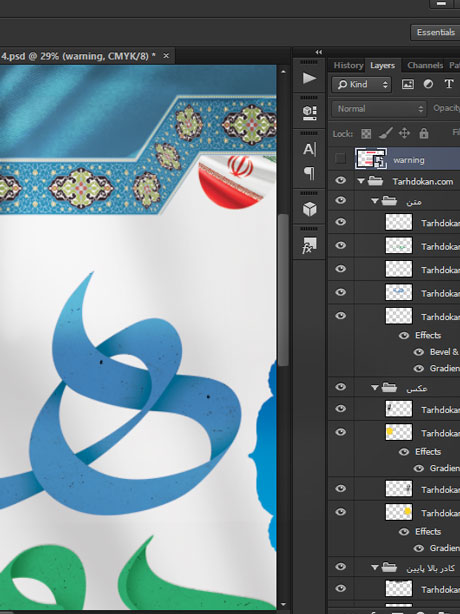
Task: Hide the متن group
Action: click(341, 200)
